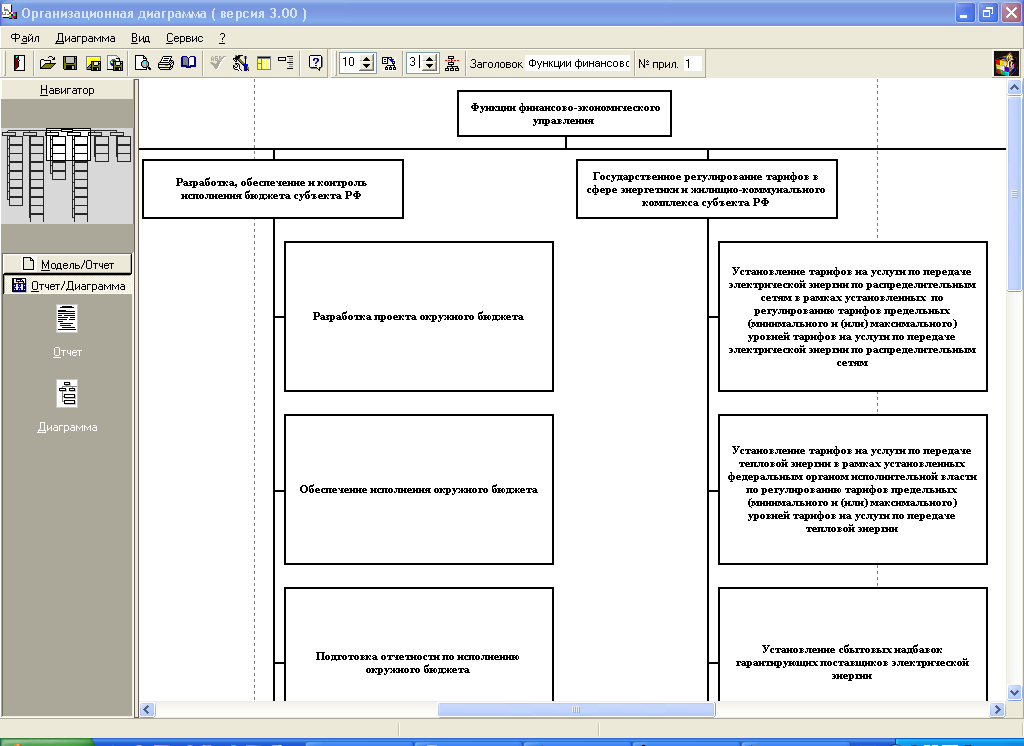The image size is (1024, 746).
Task: Click the exit door icon
Action: point(20,63)
